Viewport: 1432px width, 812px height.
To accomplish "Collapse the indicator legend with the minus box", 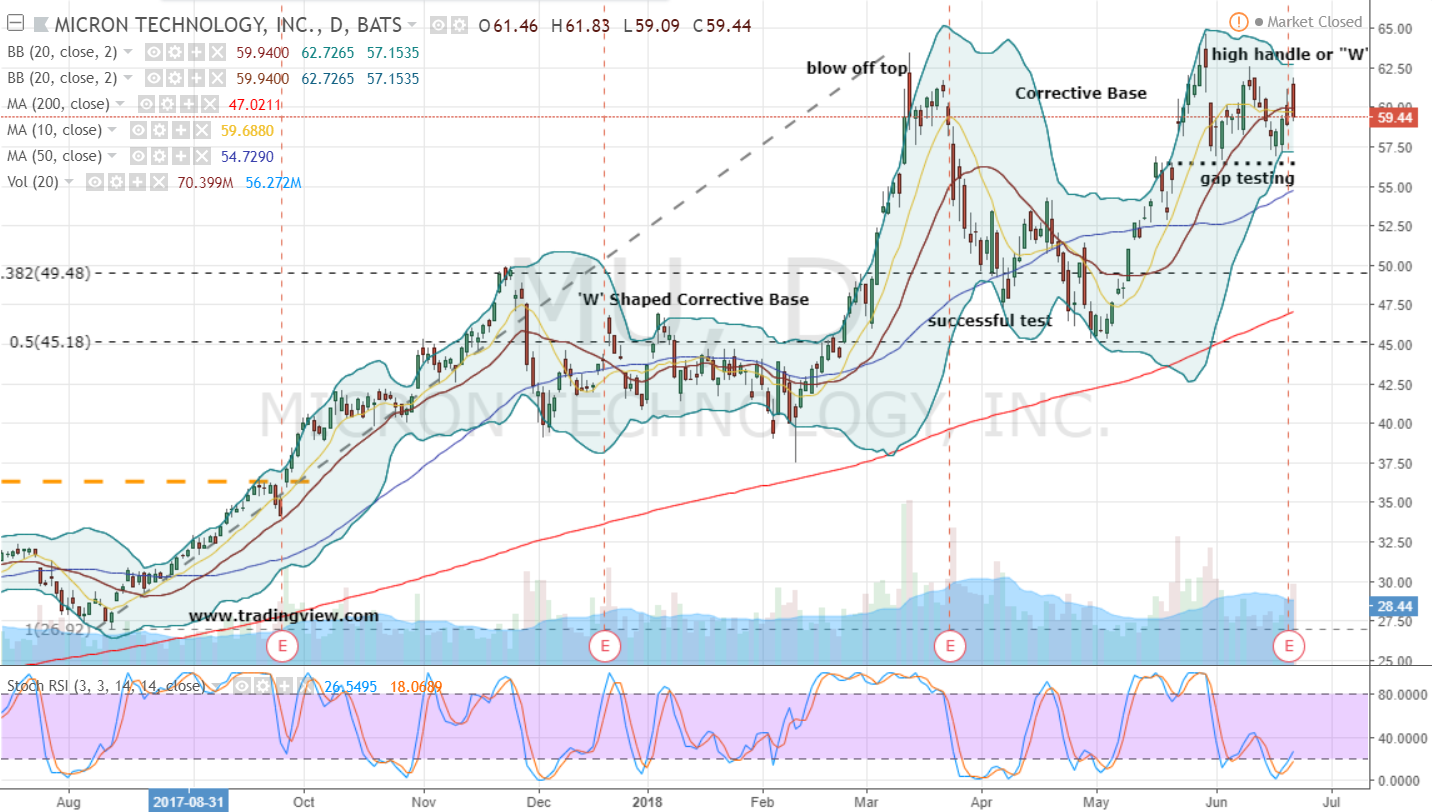I will click(x=14, y=24).
